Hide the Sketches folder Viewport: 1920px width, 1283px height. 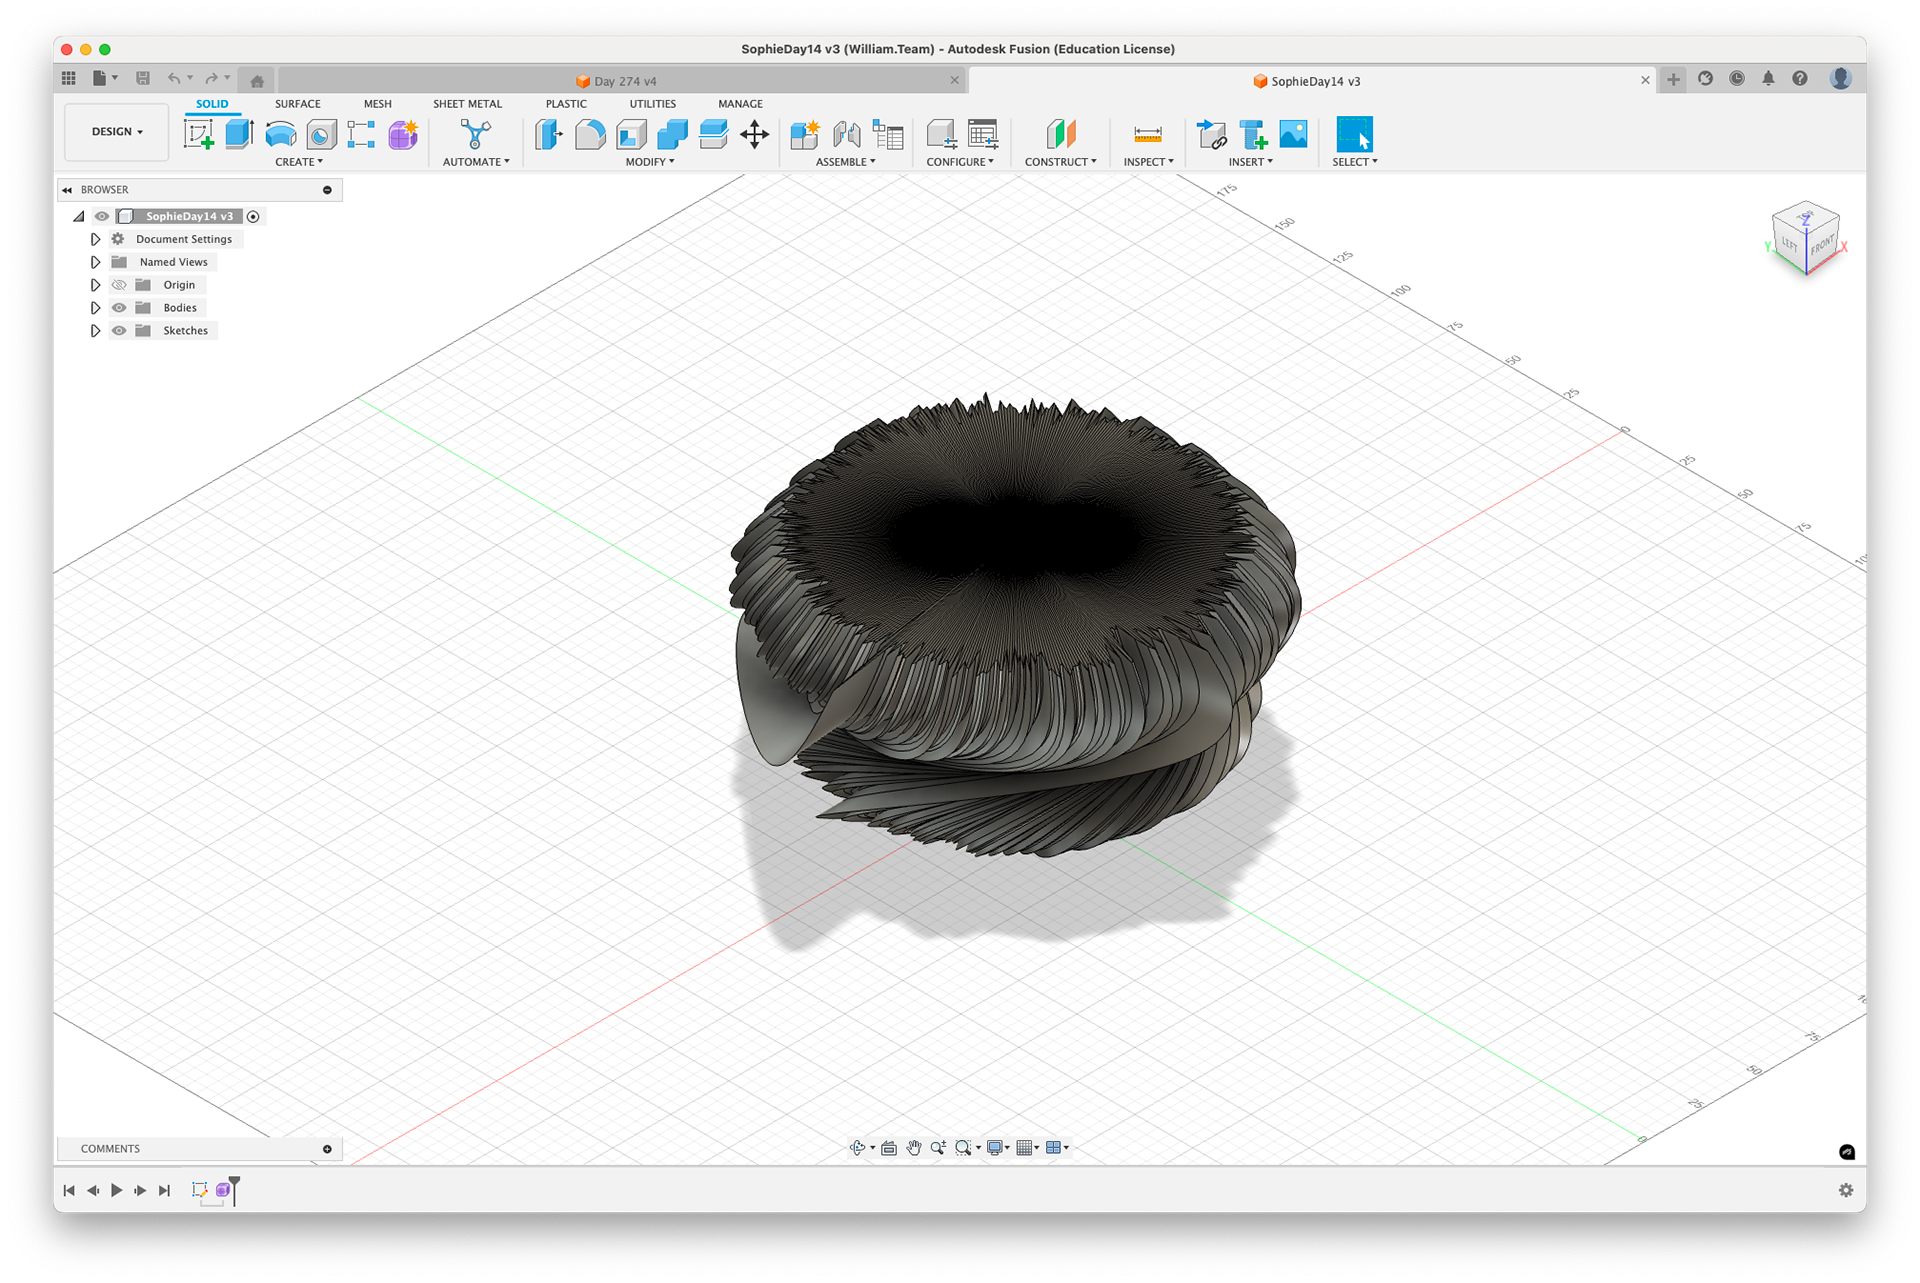119,331
